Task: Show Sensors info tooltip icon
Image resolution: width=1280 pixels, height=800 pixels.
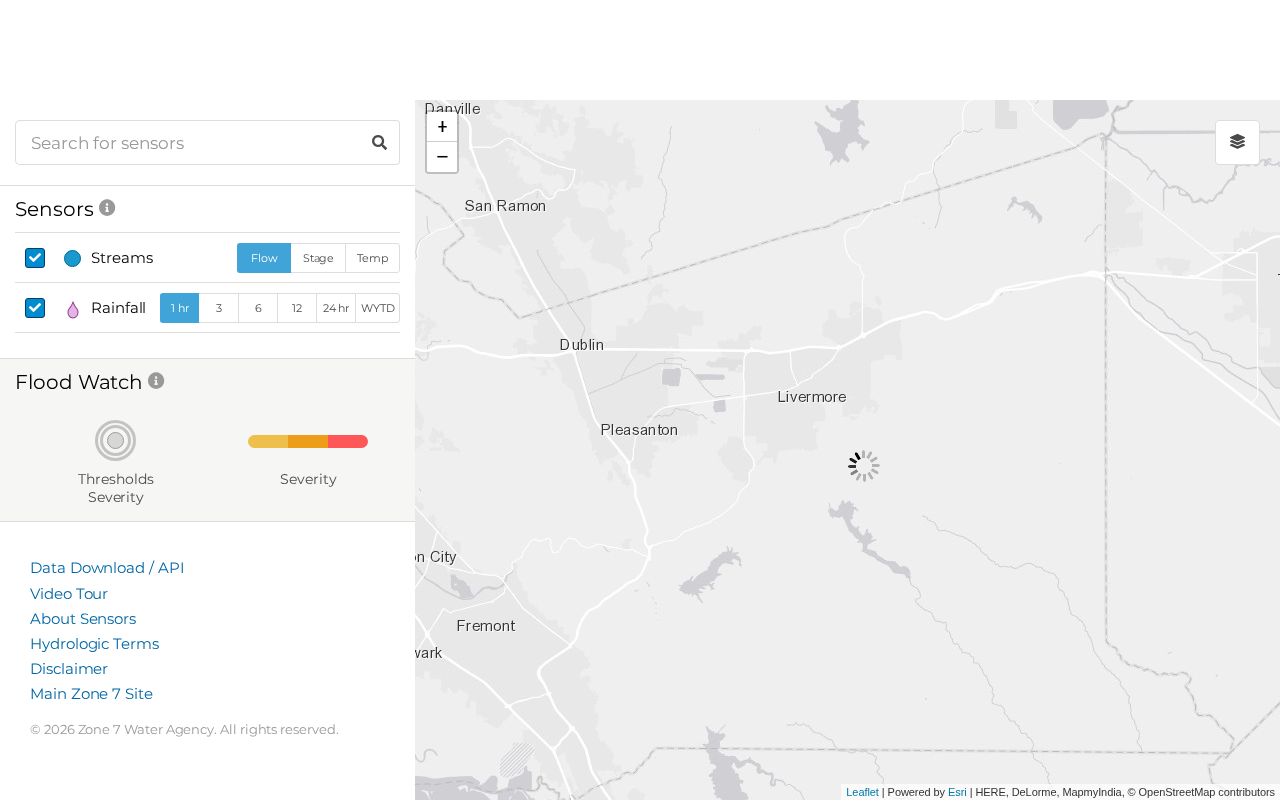Action: coord(107,208)
